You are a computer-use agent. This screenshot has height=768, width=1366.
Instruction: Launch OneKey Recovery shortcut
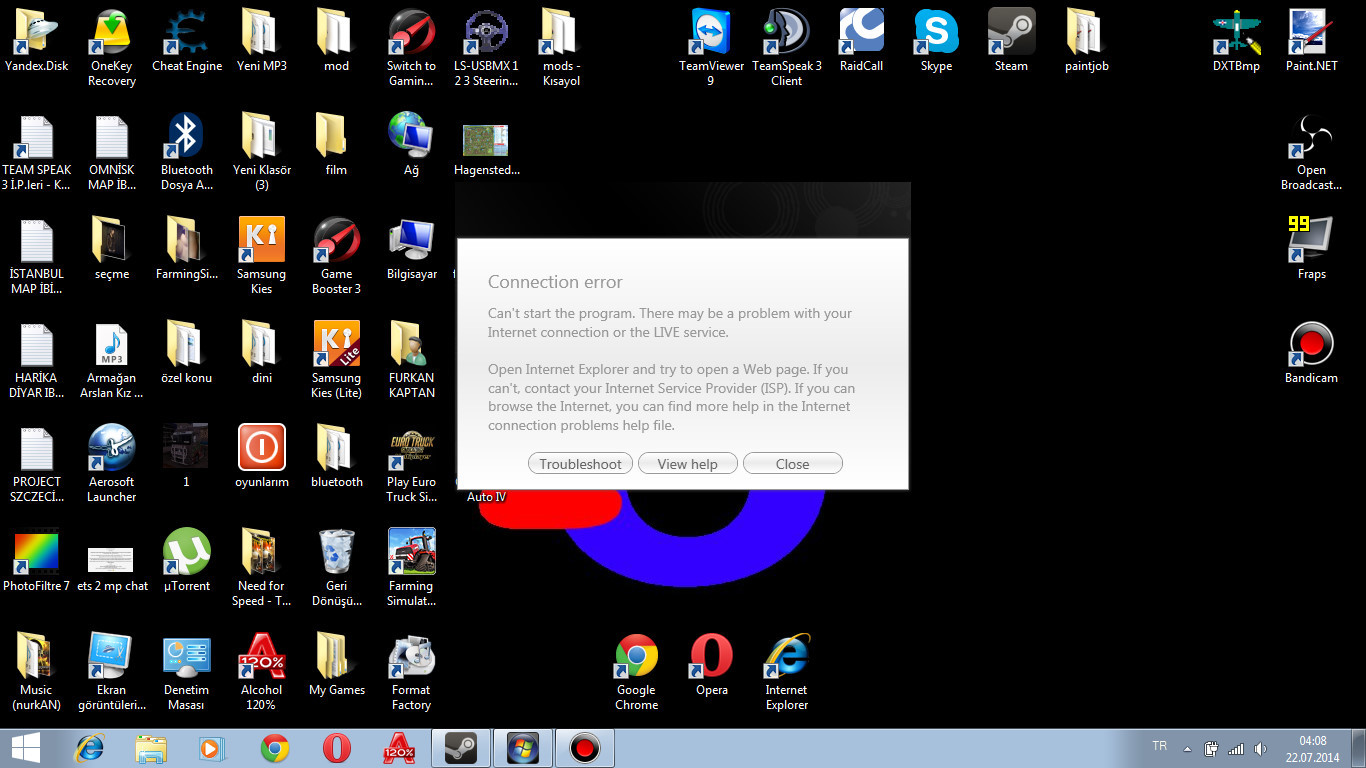tap(112, 48)
